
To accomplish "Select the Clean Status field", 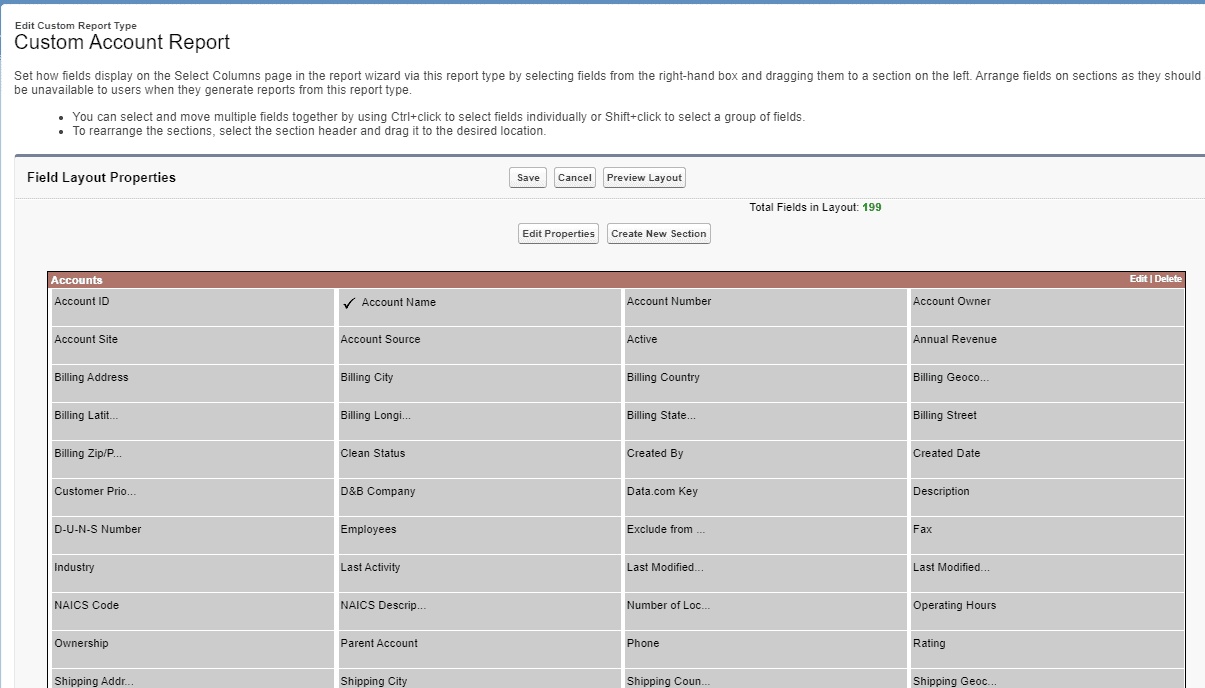I will point(480,459).
